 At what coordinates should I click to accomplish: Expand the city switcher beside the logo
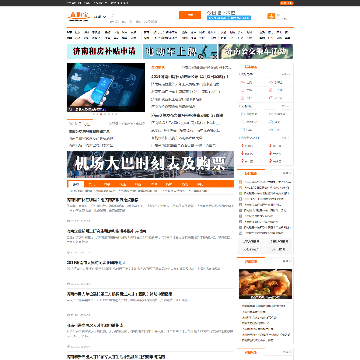coord(101,16)
